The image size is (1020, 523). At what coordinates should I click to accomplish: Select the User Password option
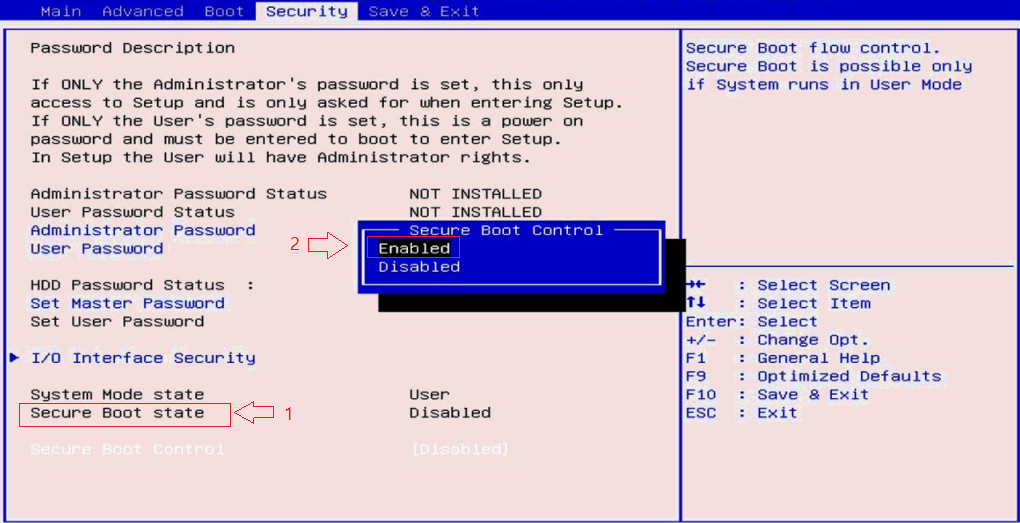click(x=96, y=249)
